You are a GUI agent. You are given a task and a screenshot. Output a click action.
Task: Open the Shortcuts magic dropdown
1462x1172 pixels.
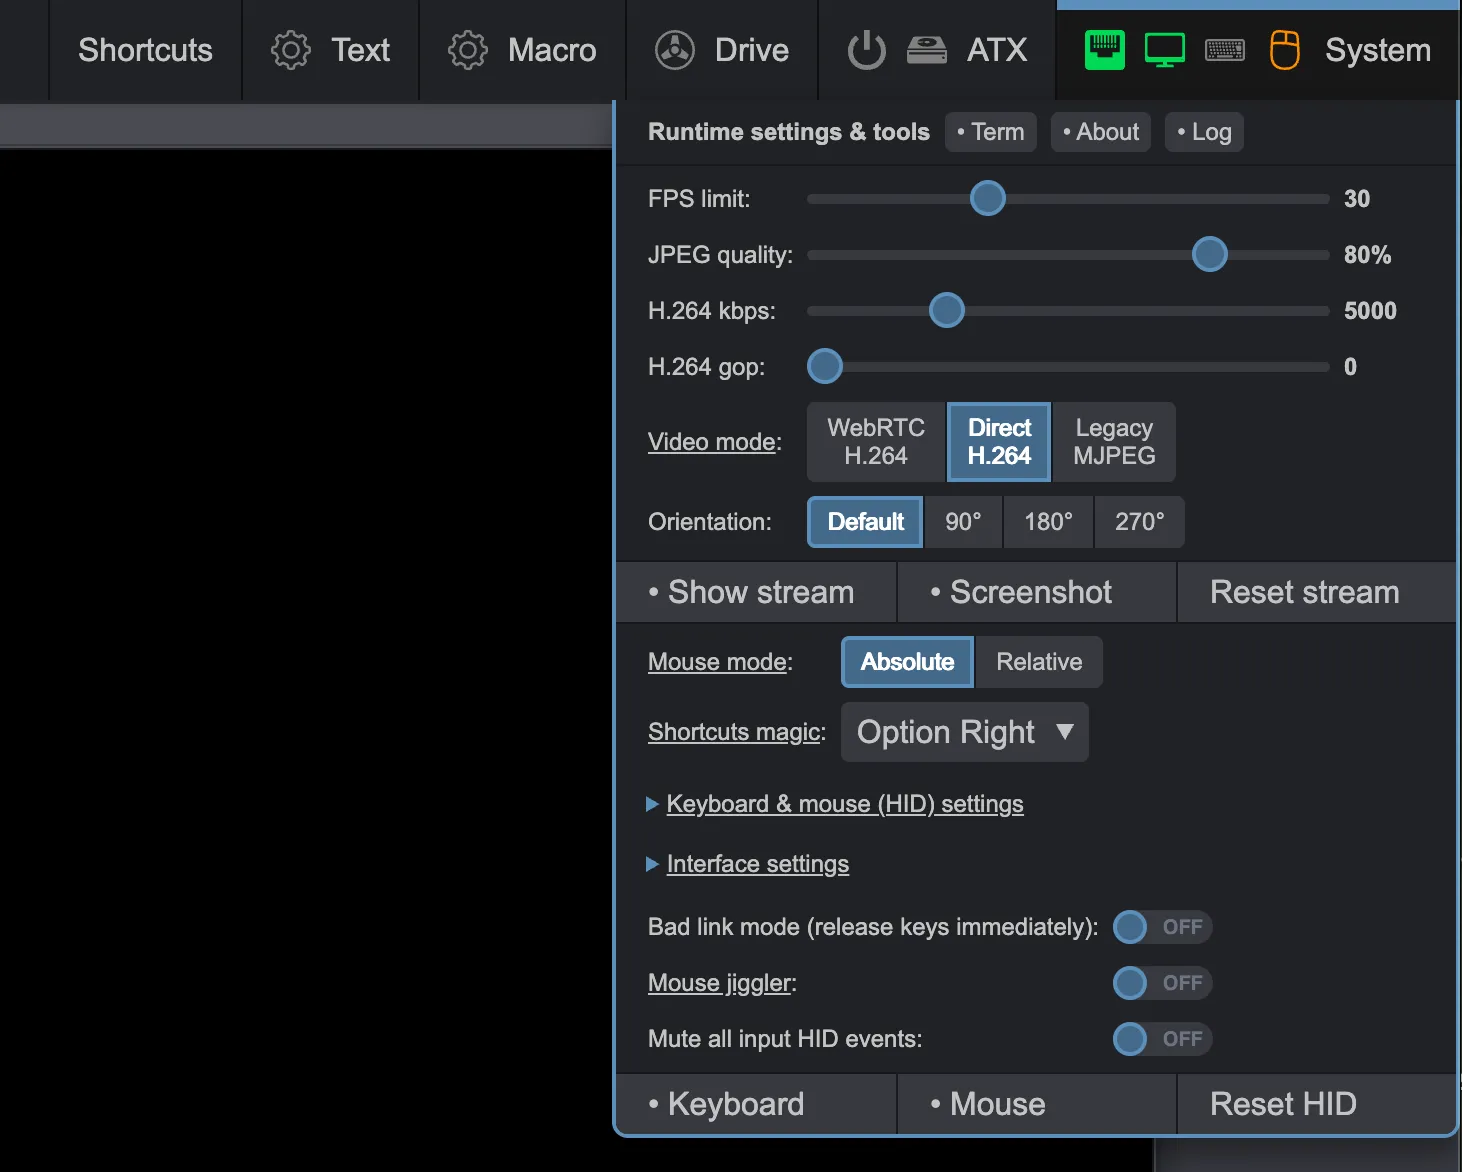965,732
